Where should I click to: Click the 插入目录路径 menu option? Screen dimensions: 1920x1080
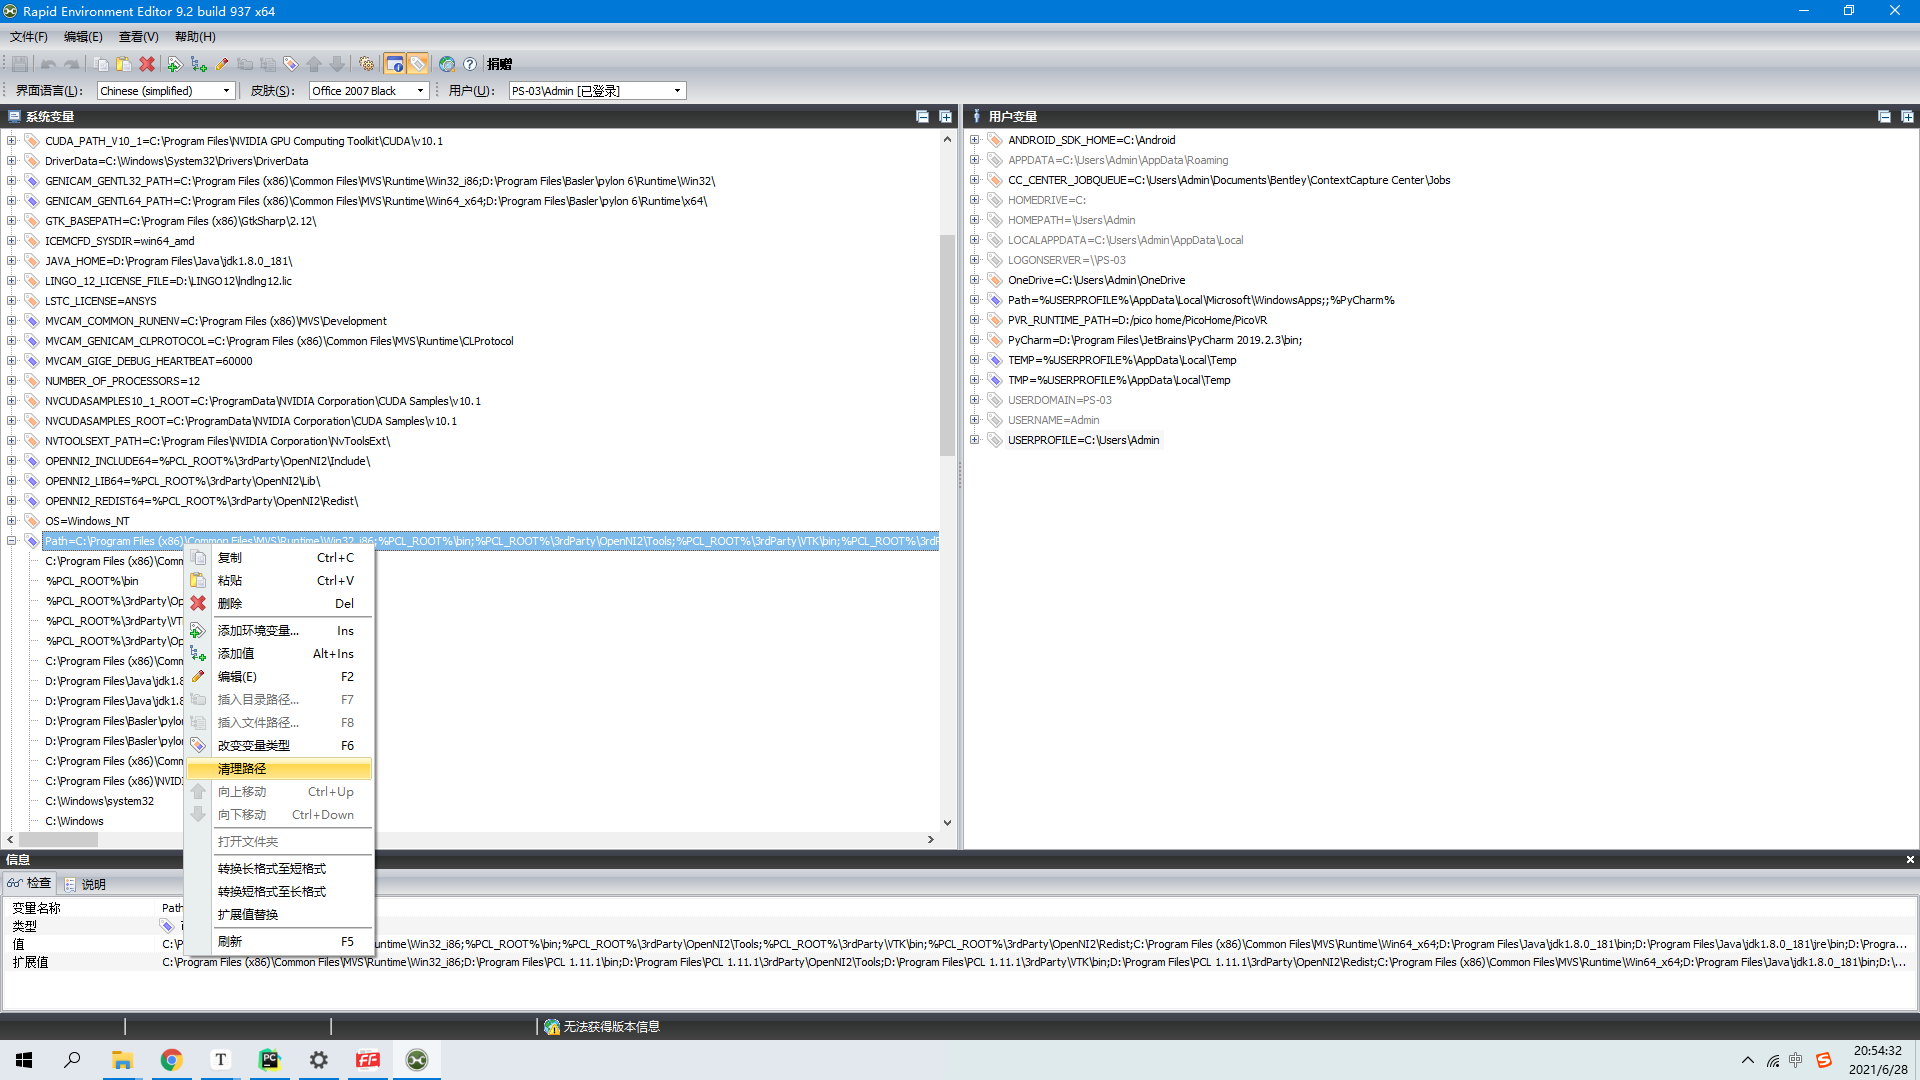click(x=258, y=699)
